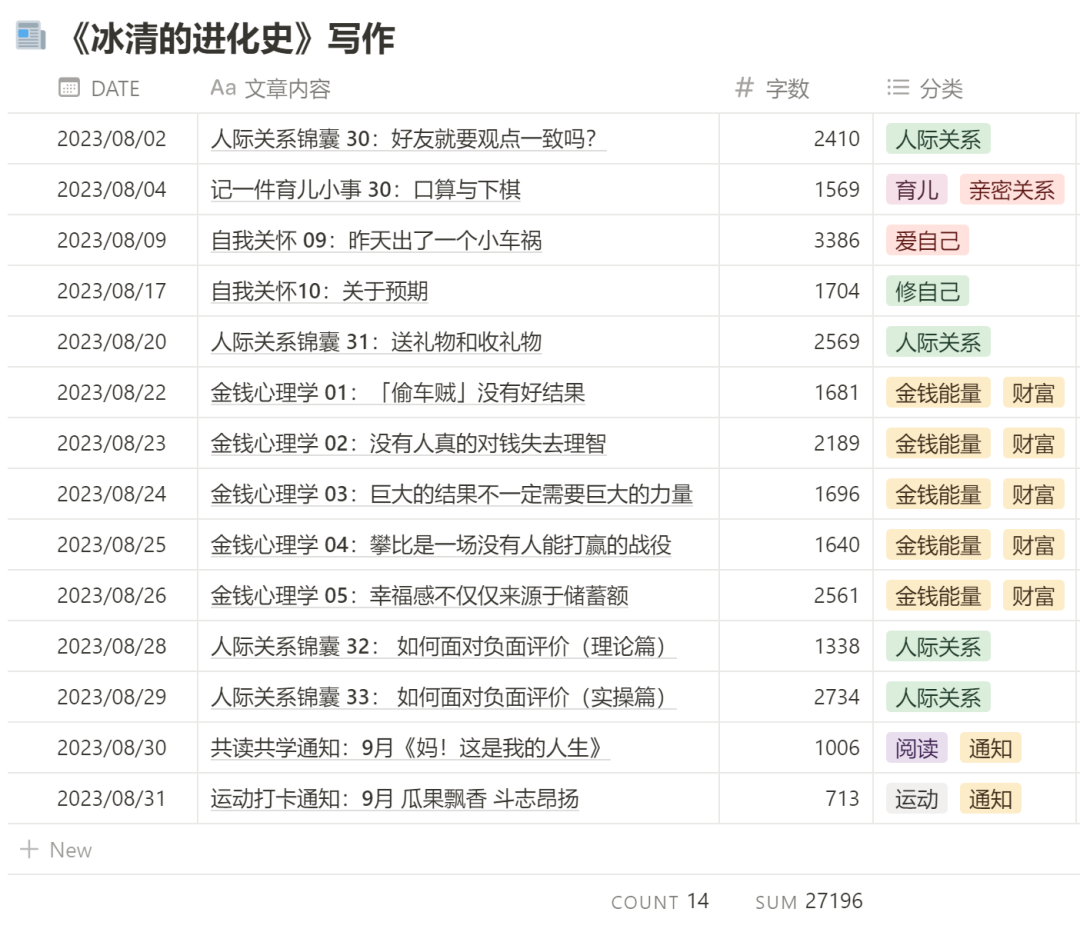Click the 爱自己 category tag
The width and height of the screenshot is (1080, 932).
[x=927, y=240]
